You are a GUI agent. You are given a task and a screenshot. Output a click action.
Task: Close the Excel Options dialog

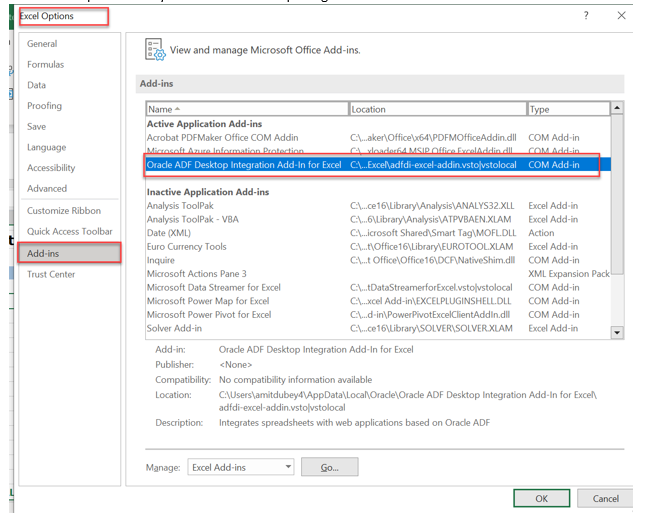(621, 15)
